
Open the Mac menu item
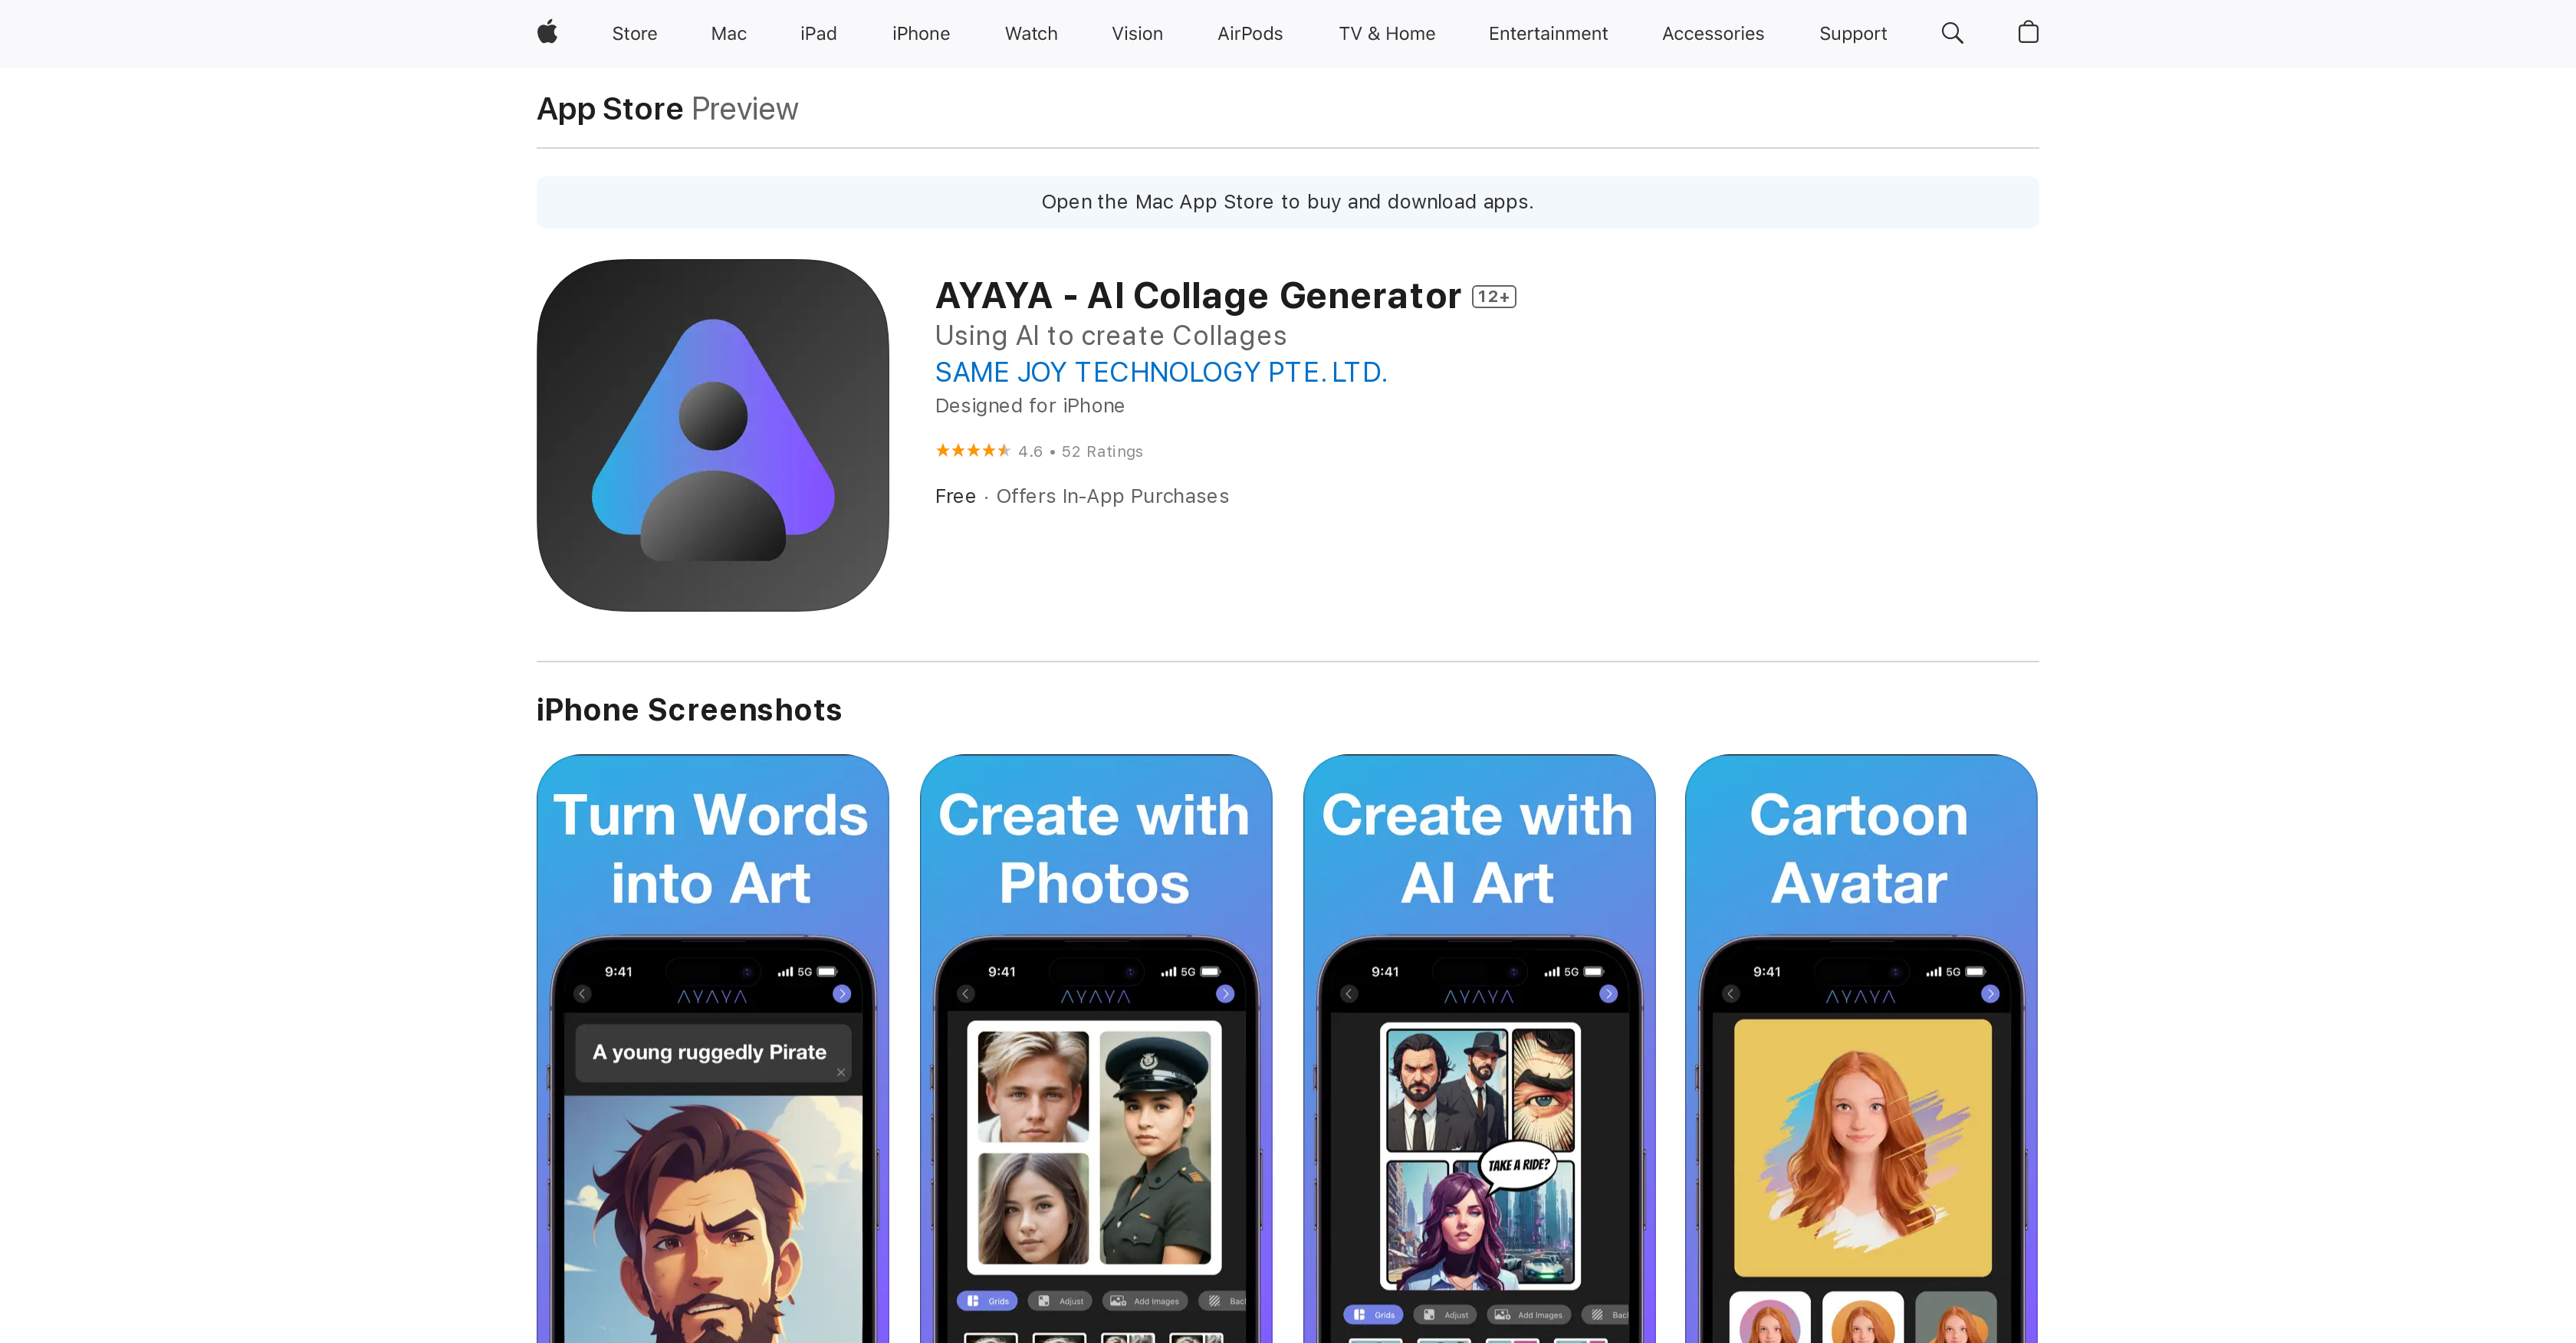(728, 33)
